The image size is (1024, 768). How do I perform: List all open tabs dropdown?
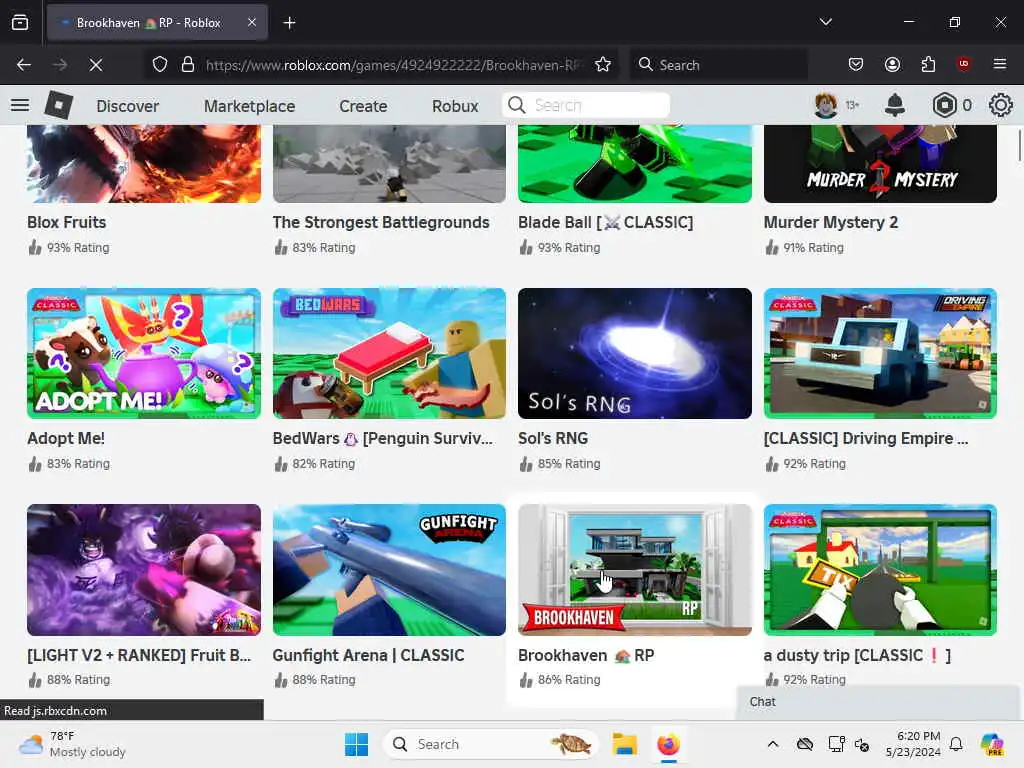825,22
